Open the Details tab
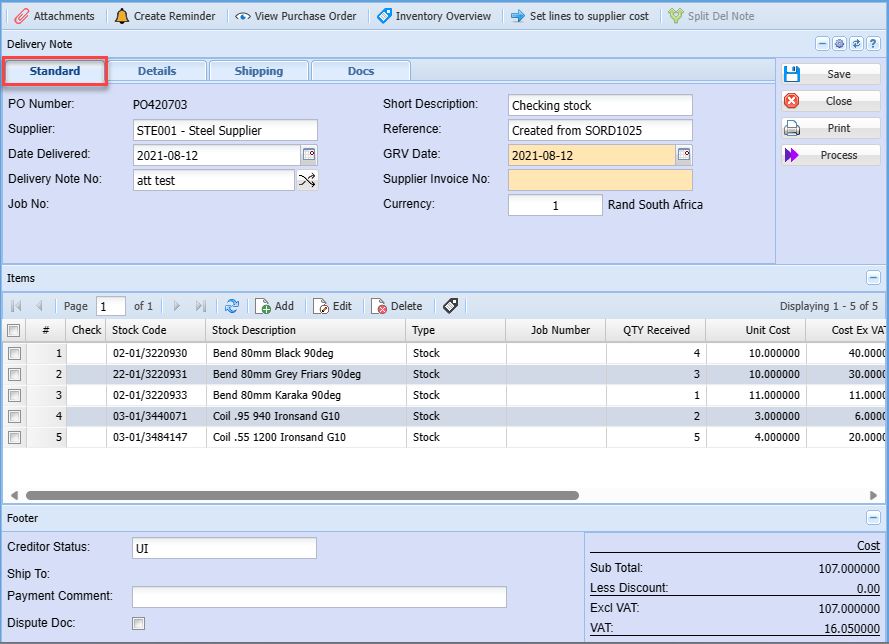The height and width of the screenshot is (644, 889). tap(157, 71)
